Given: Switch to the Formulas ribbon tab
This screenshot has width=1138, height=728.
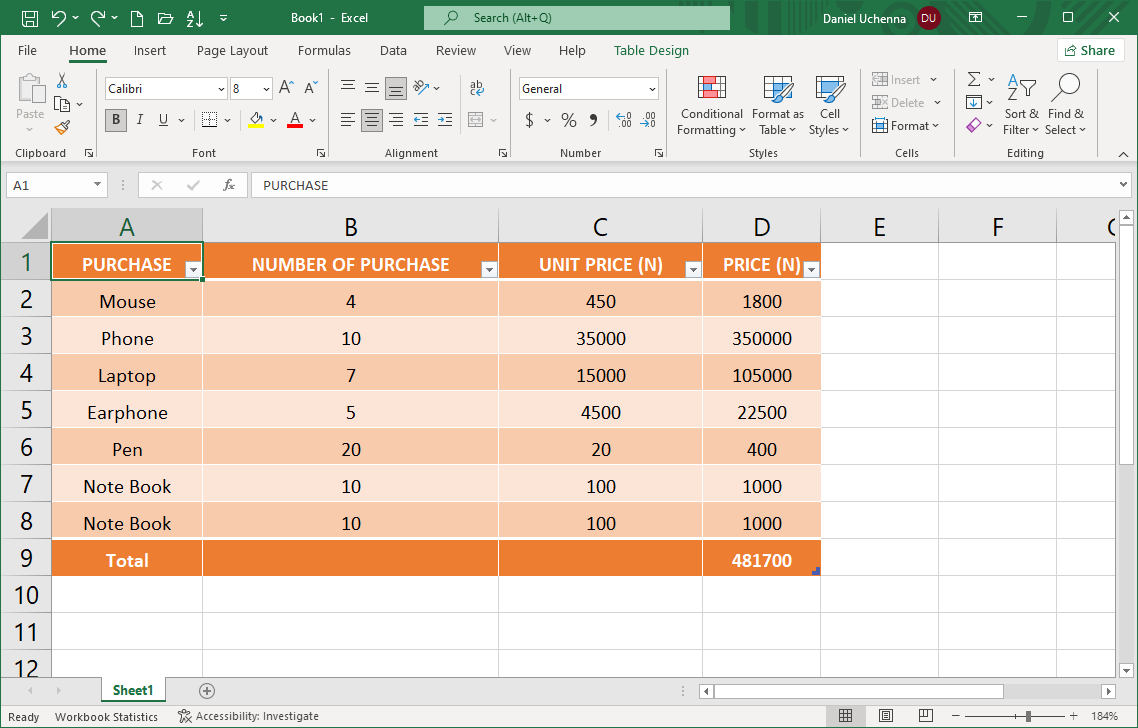Looking at the screenshot, I should coord(324,50).
